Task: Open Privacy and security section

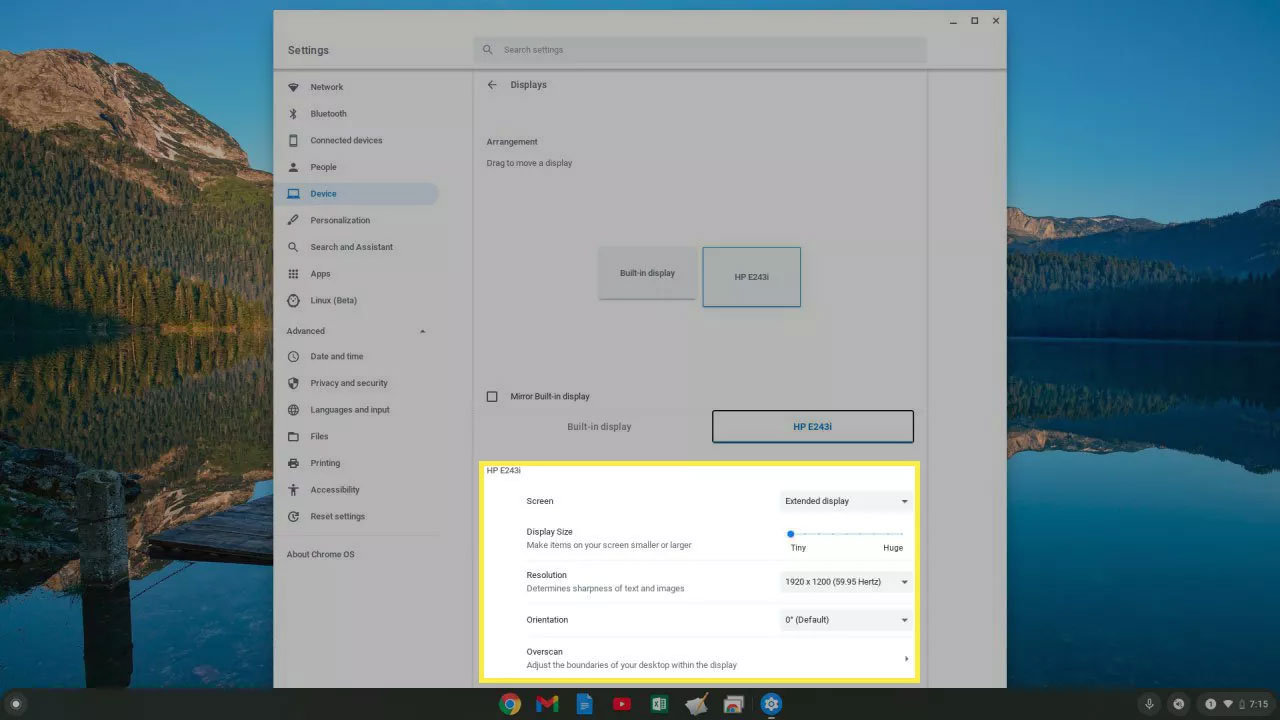Action: coord(349,383)
